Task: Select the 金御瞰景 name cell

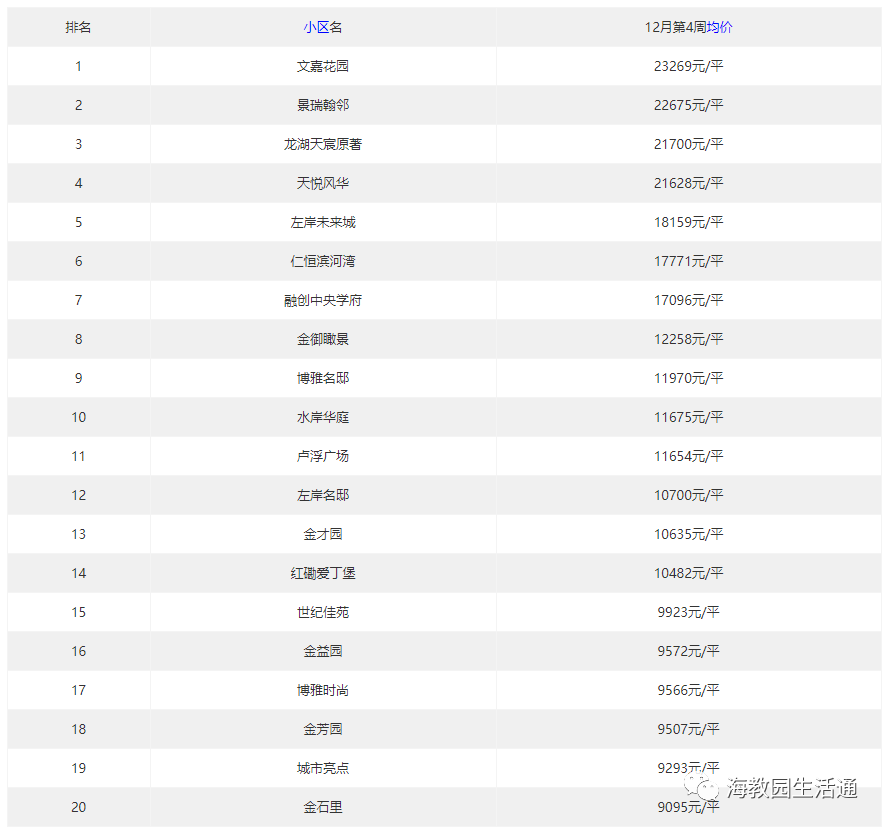Action: [323, 339]
